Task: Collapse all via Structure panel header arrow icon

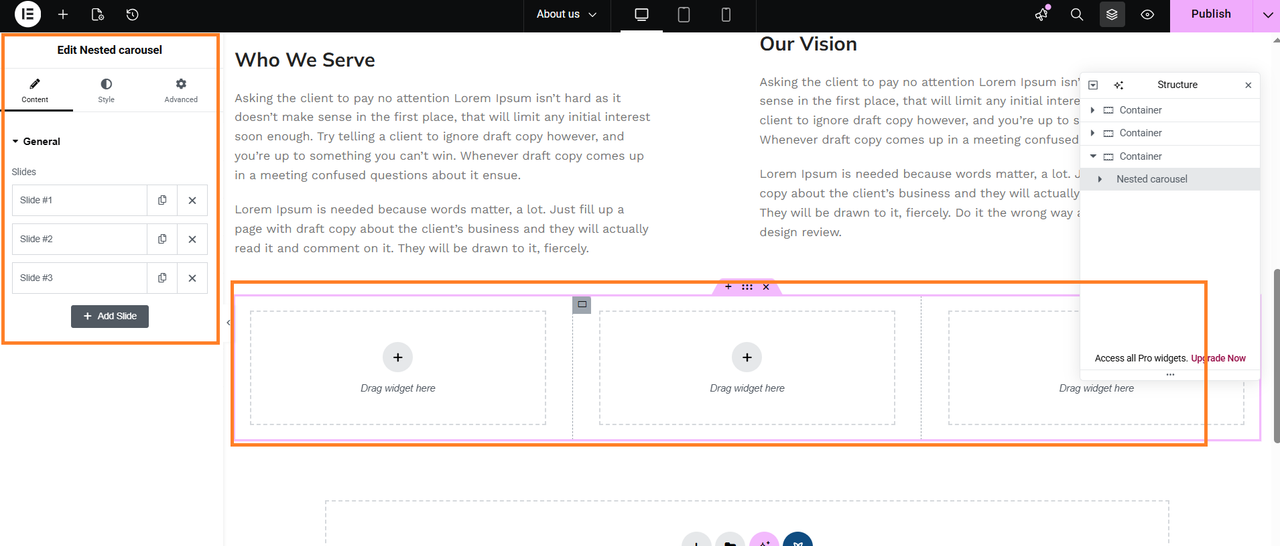Action: [1093, 85]
